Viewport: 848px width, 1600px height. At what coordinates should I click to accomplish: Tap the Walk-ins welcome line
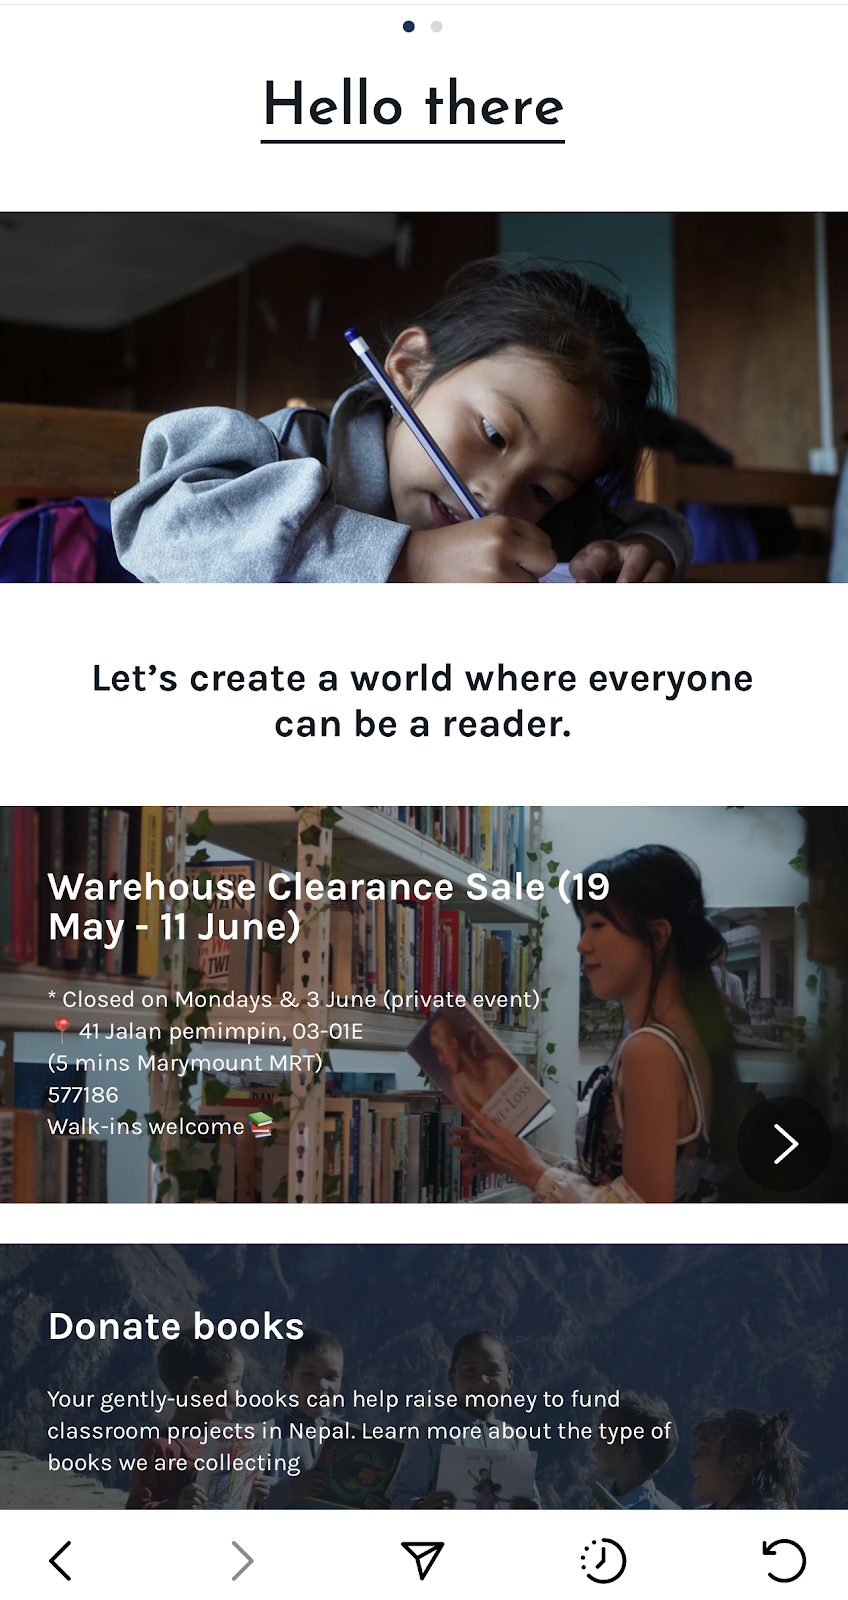[160, 1126]
